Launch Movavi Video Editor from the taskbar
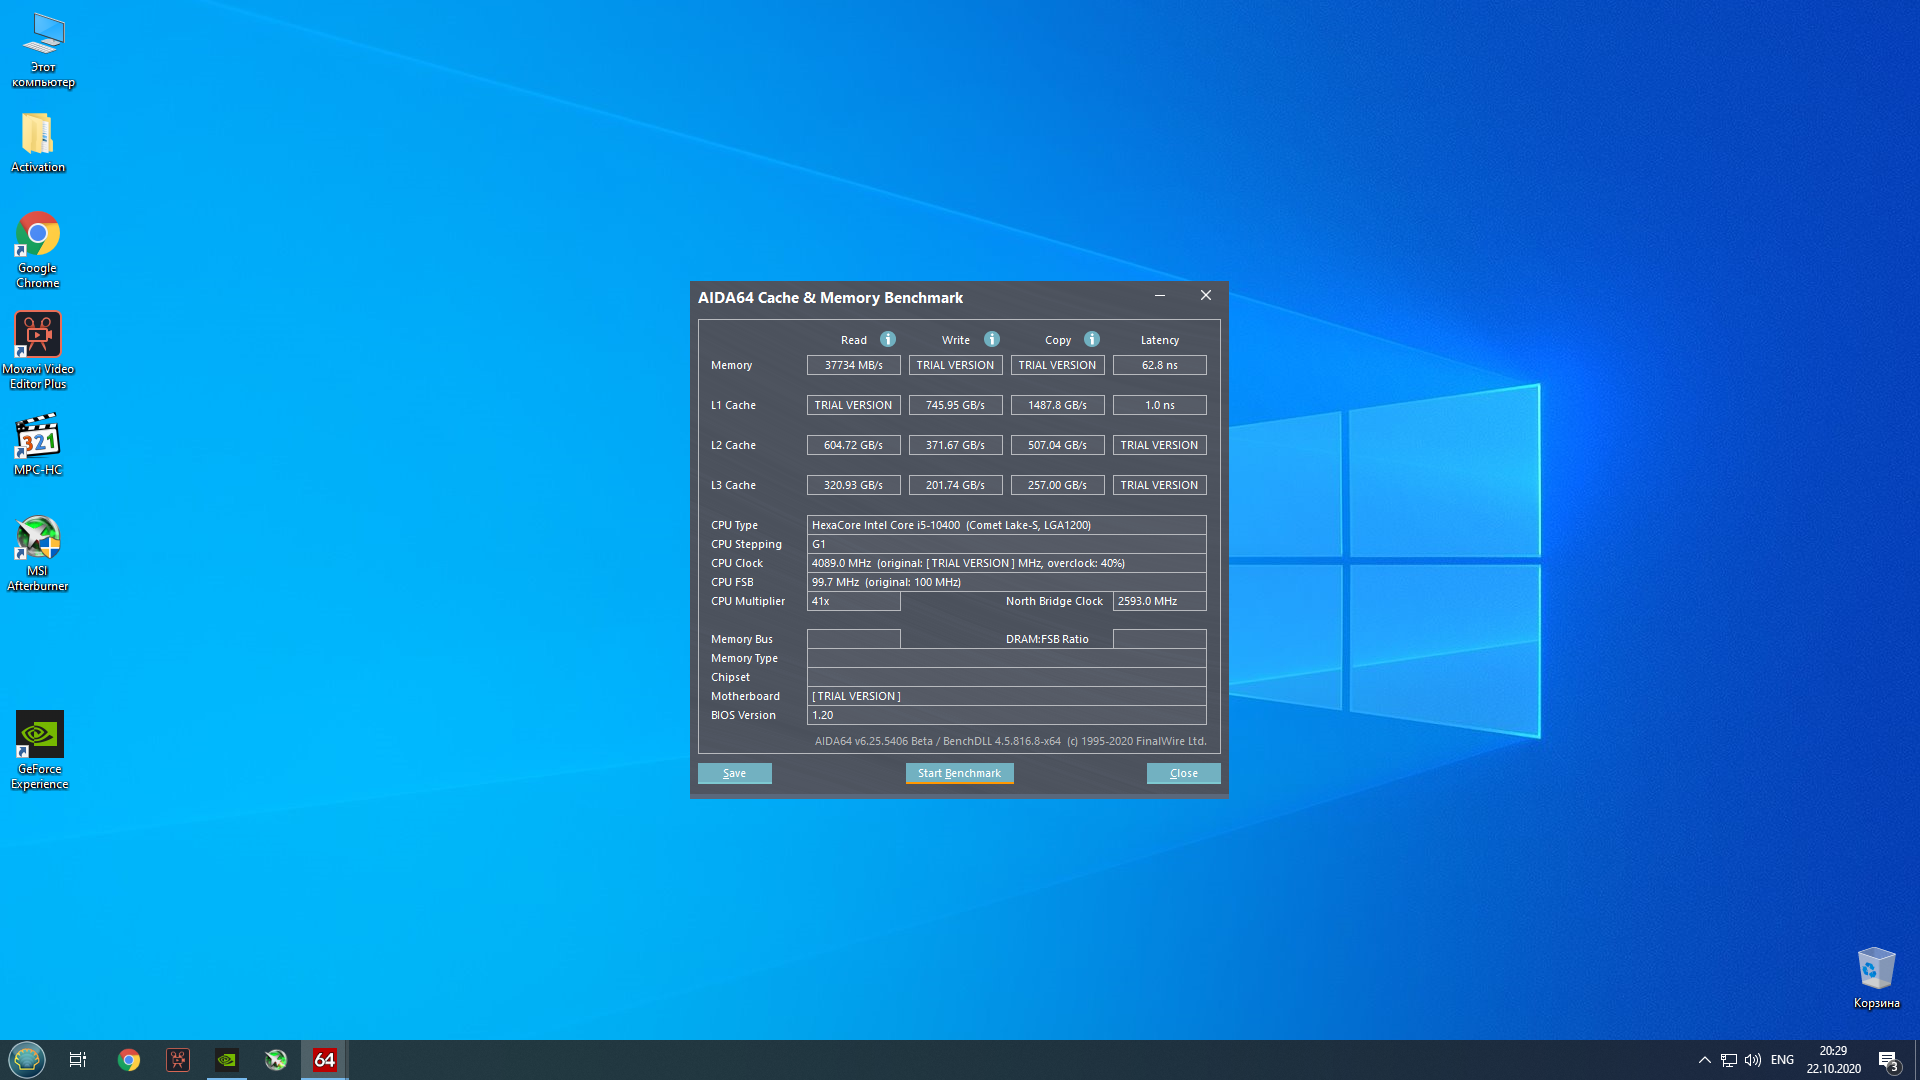Image resolution: width=1920 pixels, height=1080 pixels. coord(177,1059)
